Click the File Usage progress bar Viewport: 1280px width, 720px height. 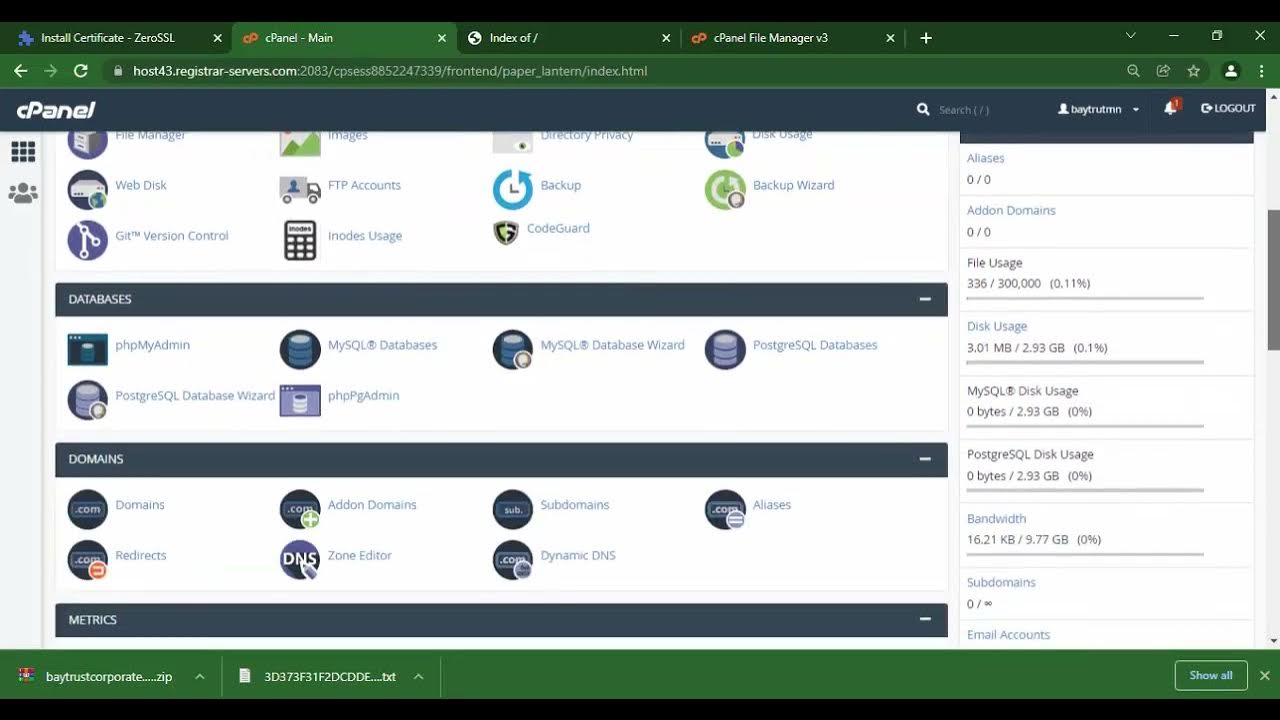point(1085,298)
